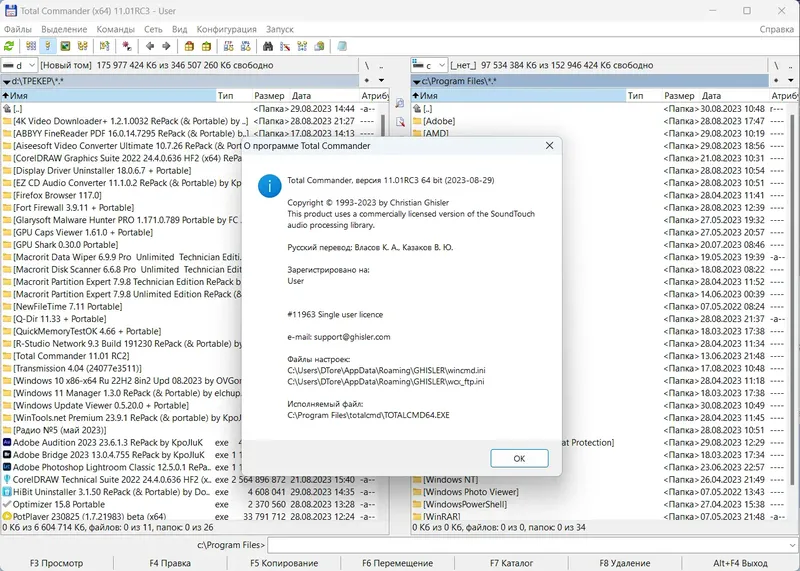Open the Вид menu

pyautogui.click(x=180, y=29)
